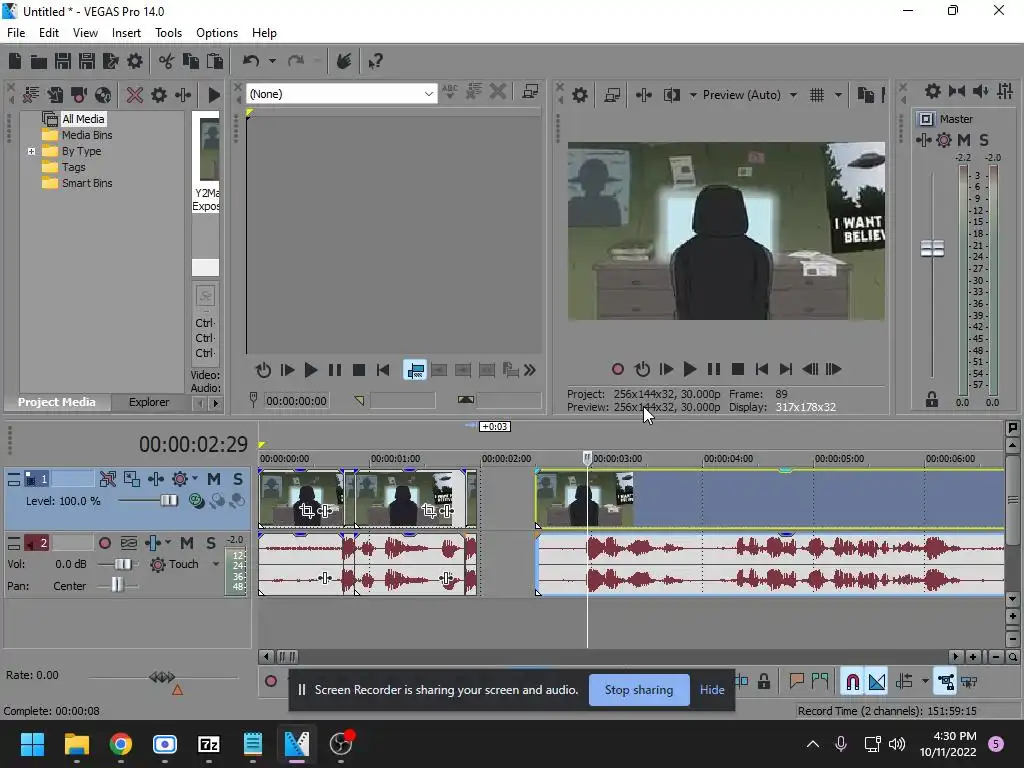The width and height of the screenshot is (1024, 768).
Task: Switch to the Project Media tab
Action: 57,402
